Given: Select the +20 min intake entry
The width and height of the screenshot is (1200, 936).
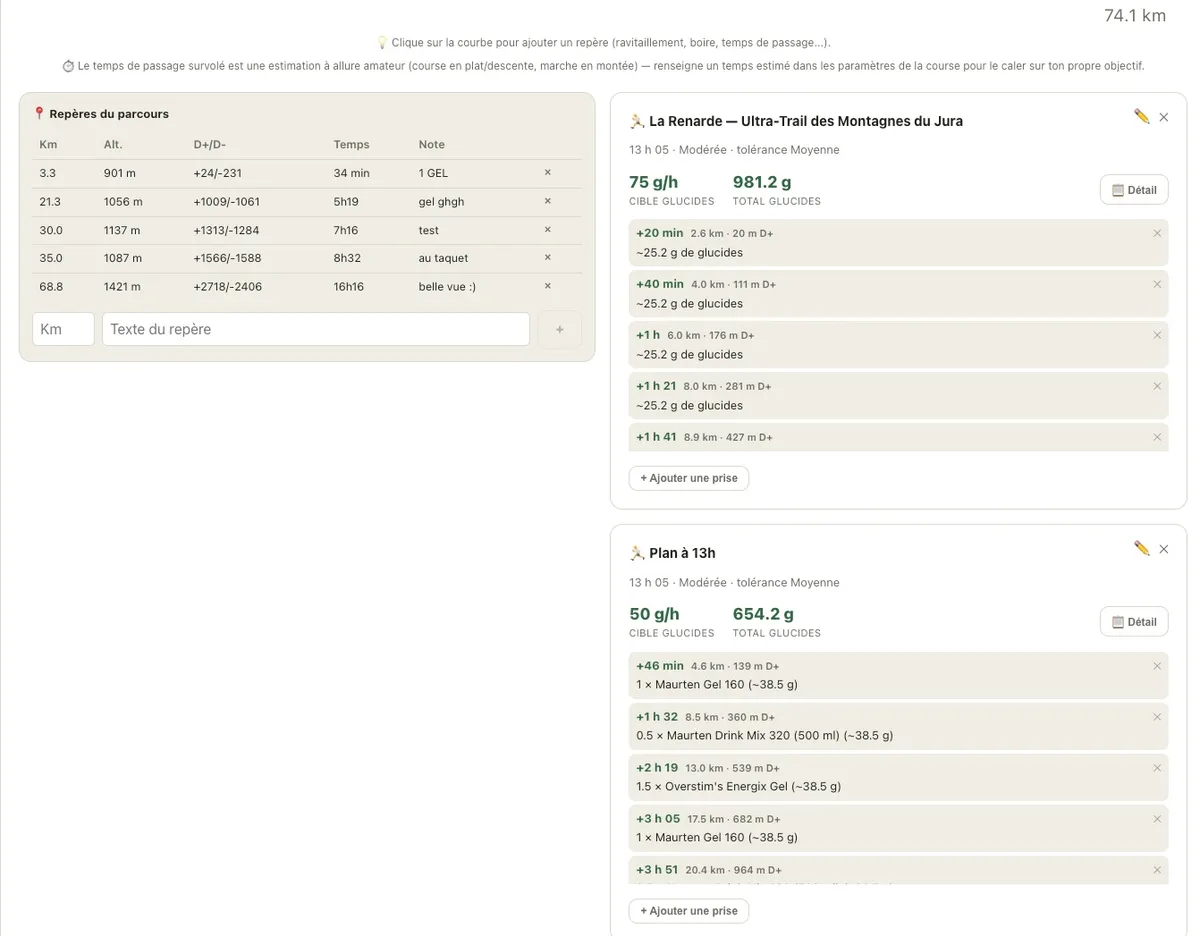Looking at the screenshot, I should click(898, 243).
